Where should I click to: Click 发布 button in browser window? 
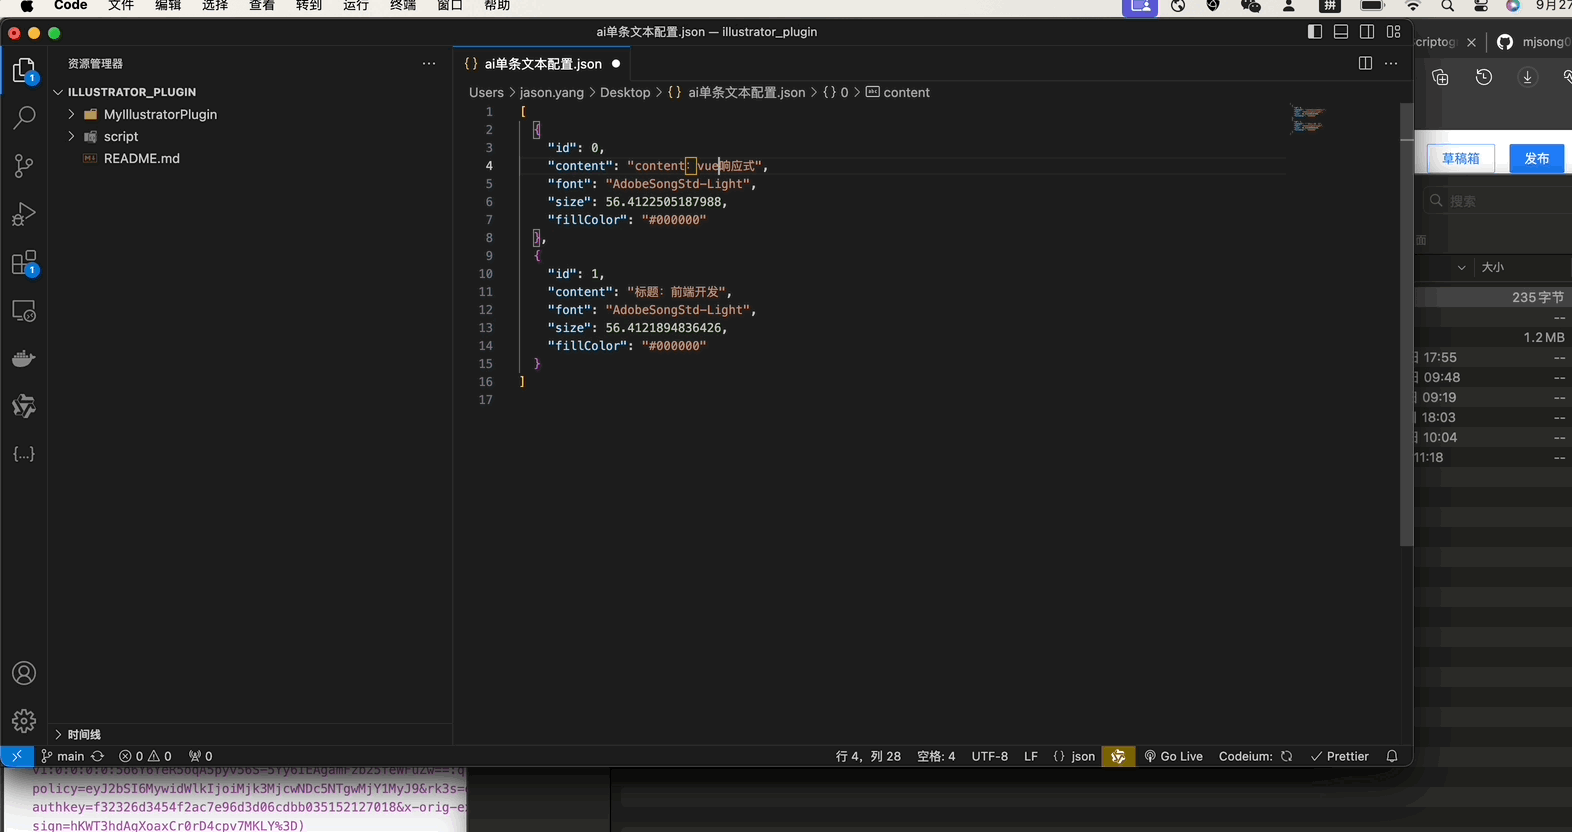coord(1537,159)
